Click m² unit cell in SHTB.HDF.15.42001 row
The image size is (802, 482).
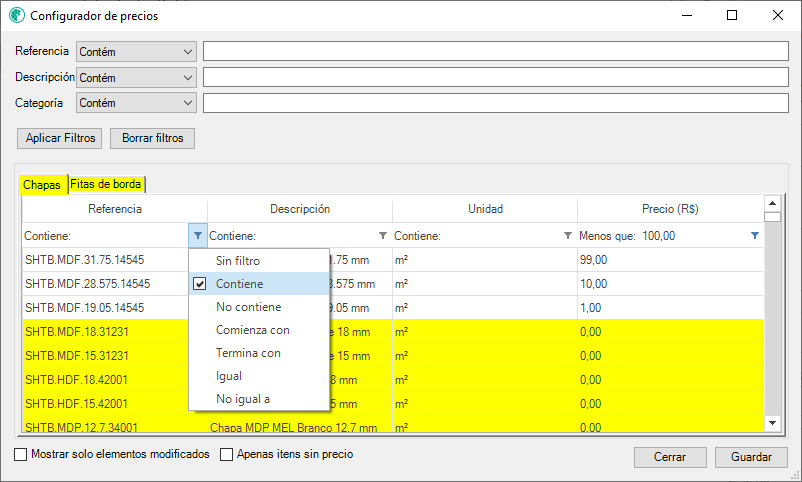485,404
